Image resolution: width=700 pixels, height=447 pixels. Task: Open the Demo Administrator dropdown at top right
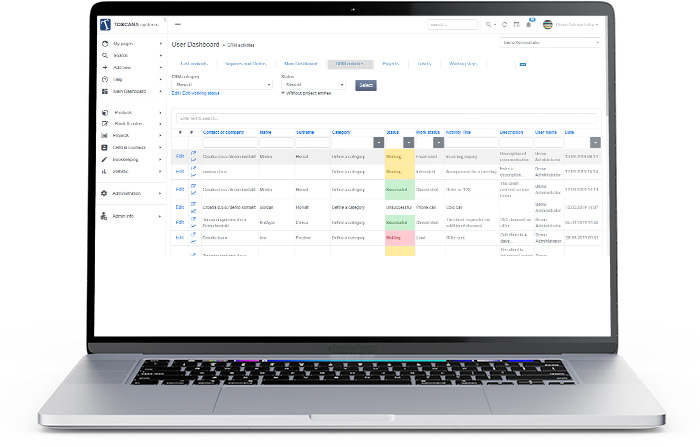[x=549, y=43]
